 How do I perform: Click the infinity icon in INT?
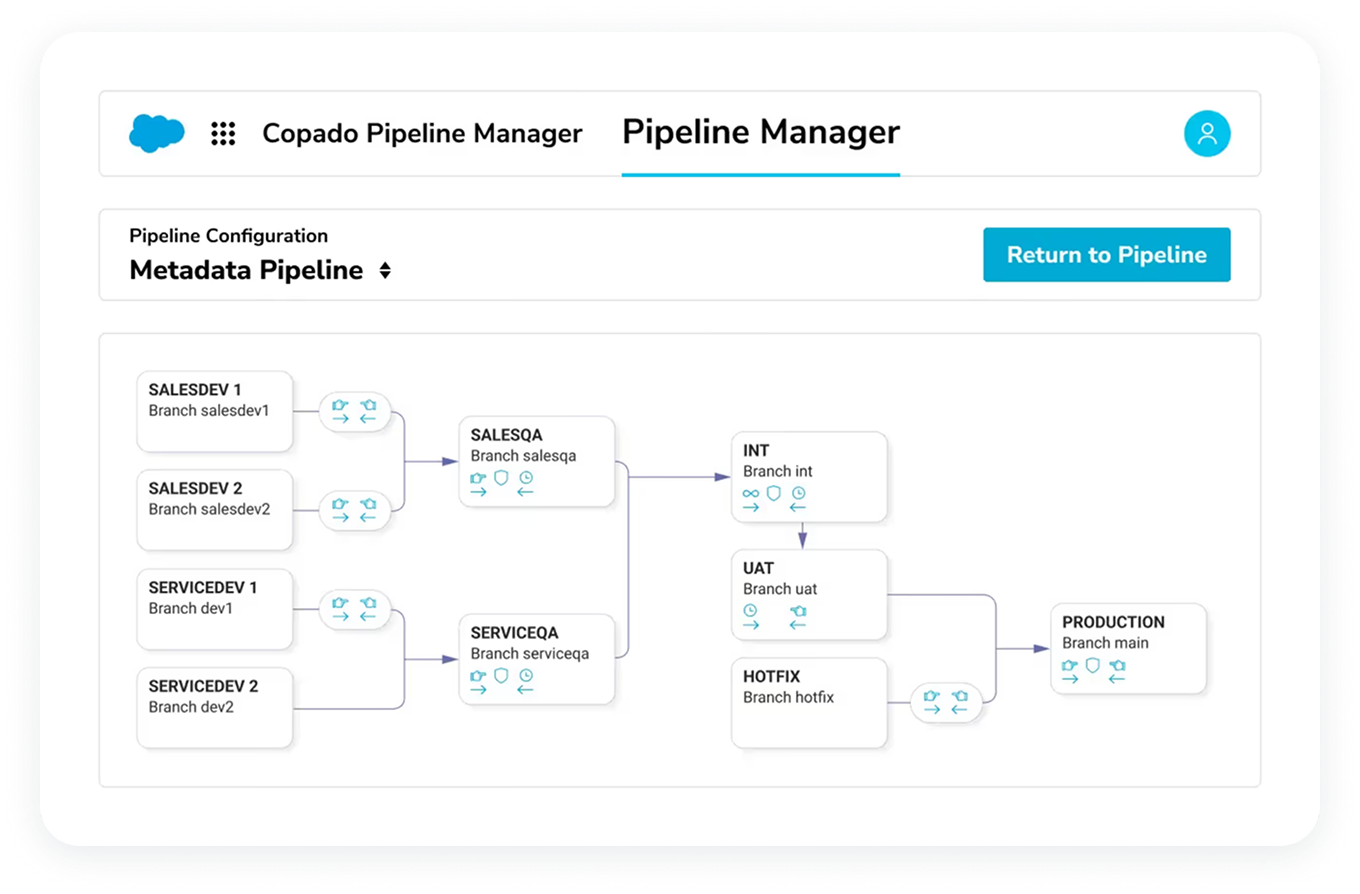click(751, 494)
